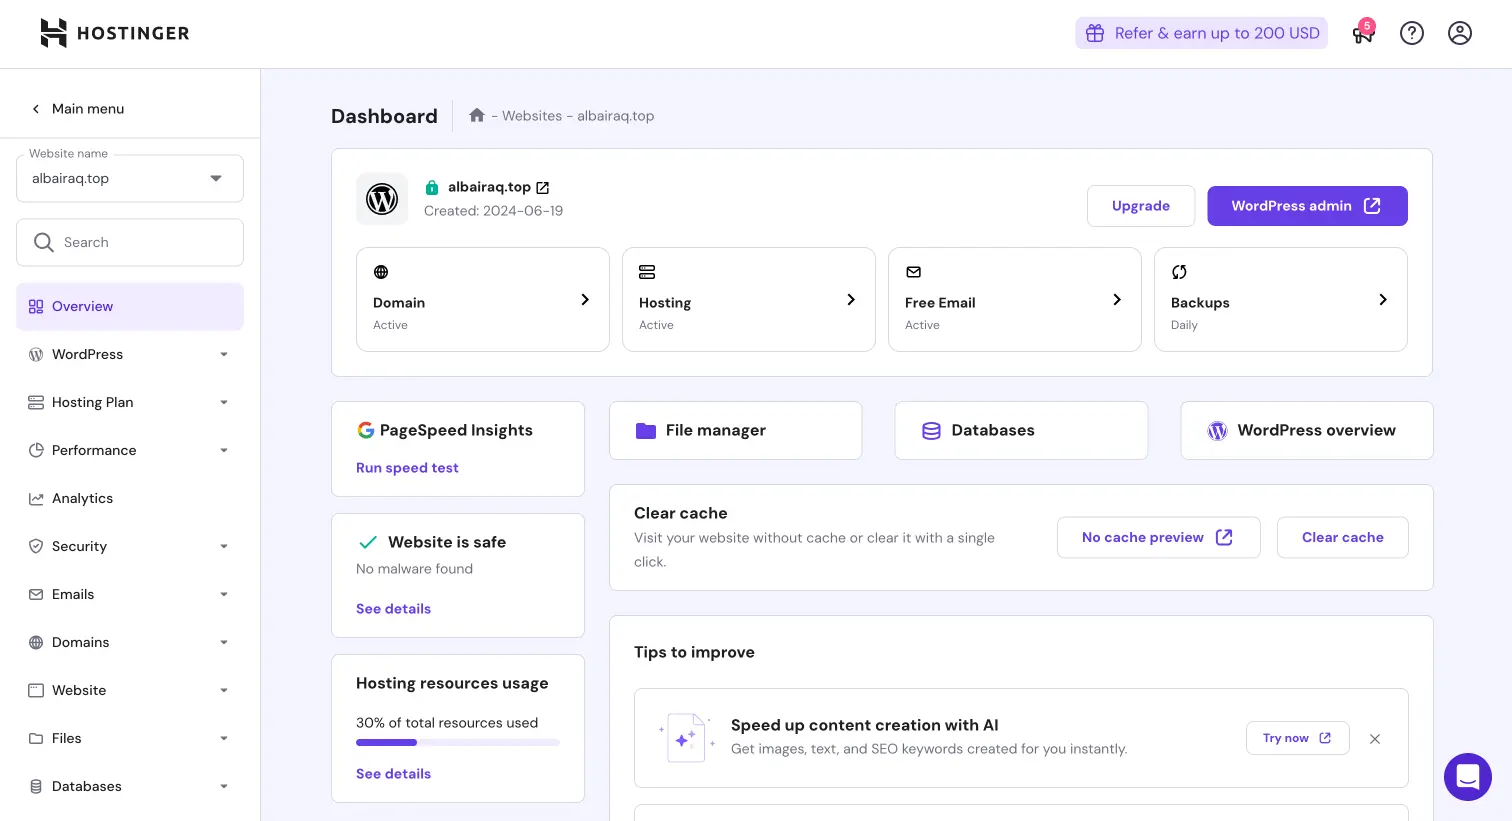
Task: Click the gift icon in referral banner
Action: click(x=1095, y=33)
